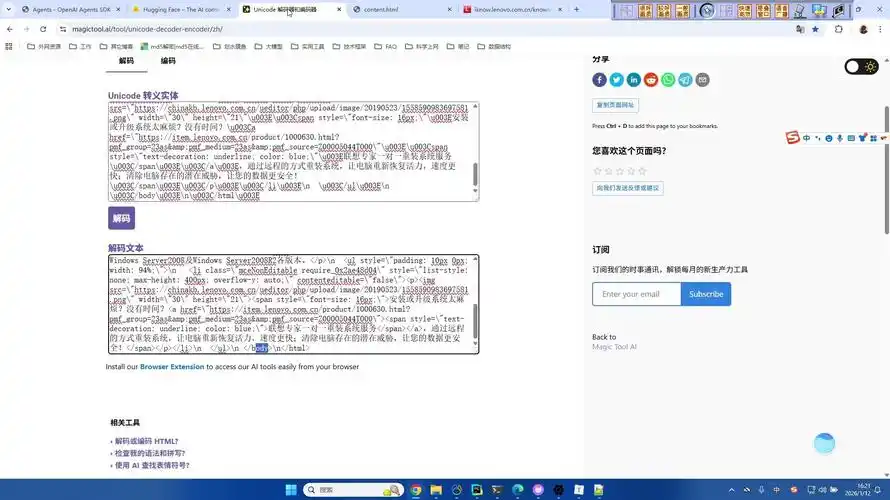Open the translate page icon
This screenshot has width=890, height=500.
tap(800, 29)
